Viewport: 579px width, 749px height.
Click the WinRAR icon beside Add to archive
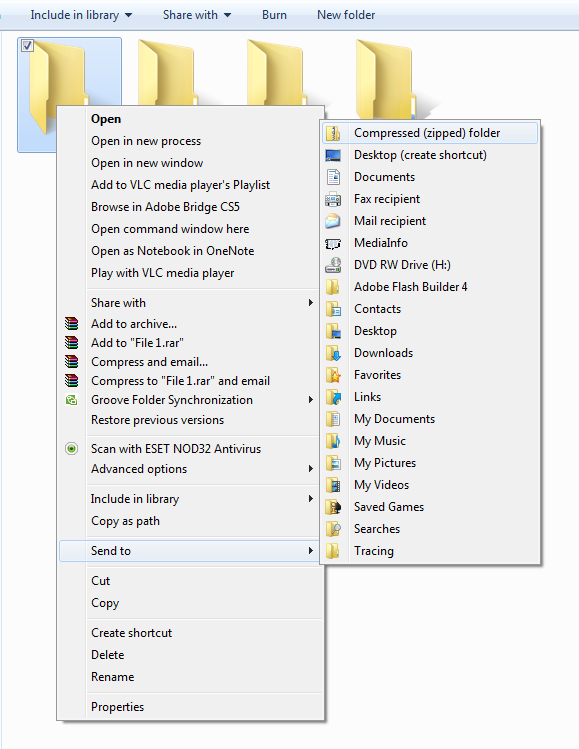pos(71,323)
